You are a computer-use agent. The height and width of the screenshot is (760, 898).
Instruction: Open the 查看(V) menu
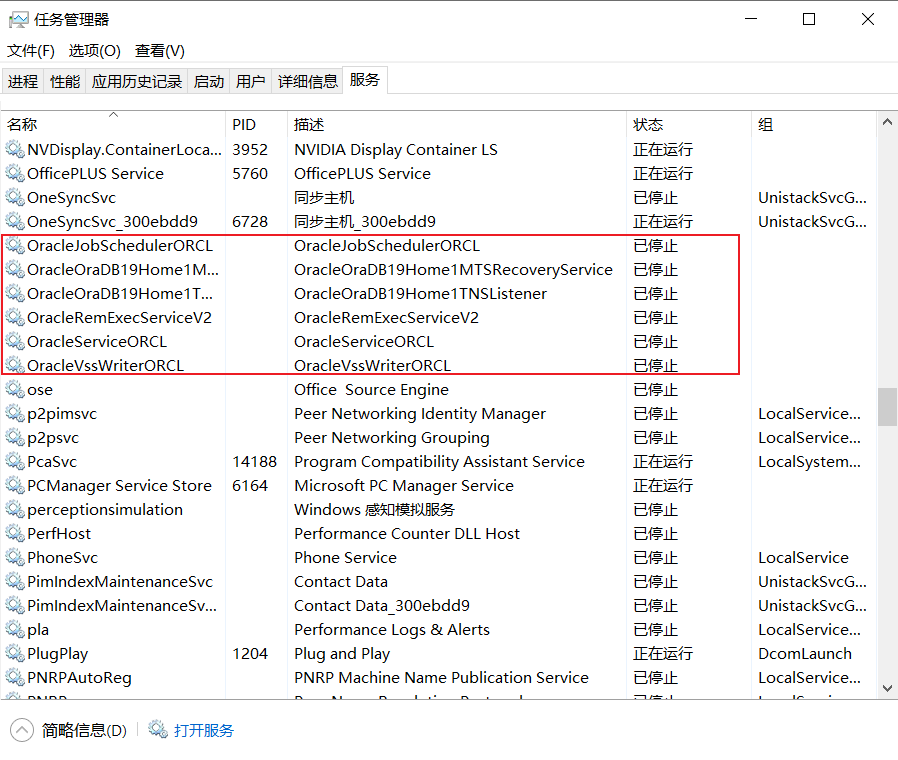160,51
